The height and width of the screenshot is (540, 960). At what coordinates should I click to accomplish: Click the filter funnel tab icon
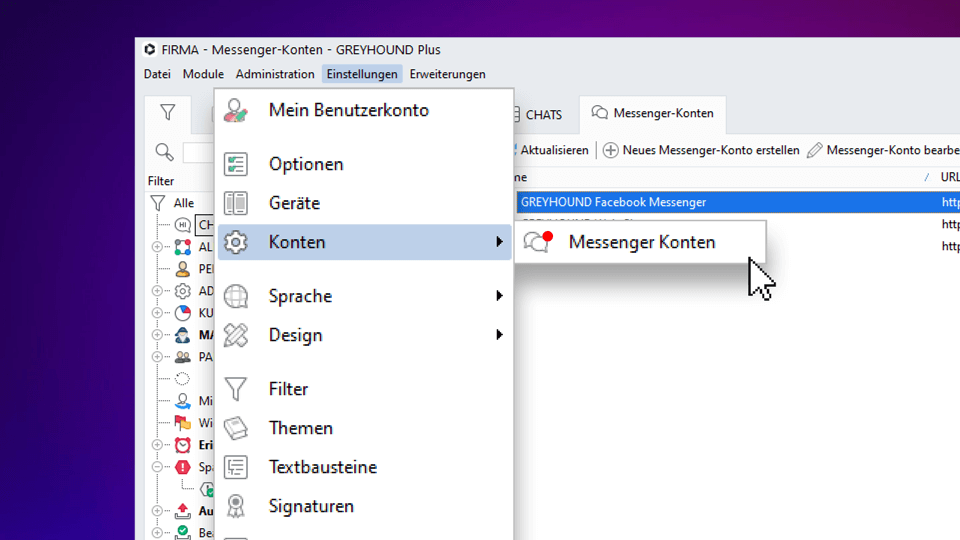[x=168, y=112]
